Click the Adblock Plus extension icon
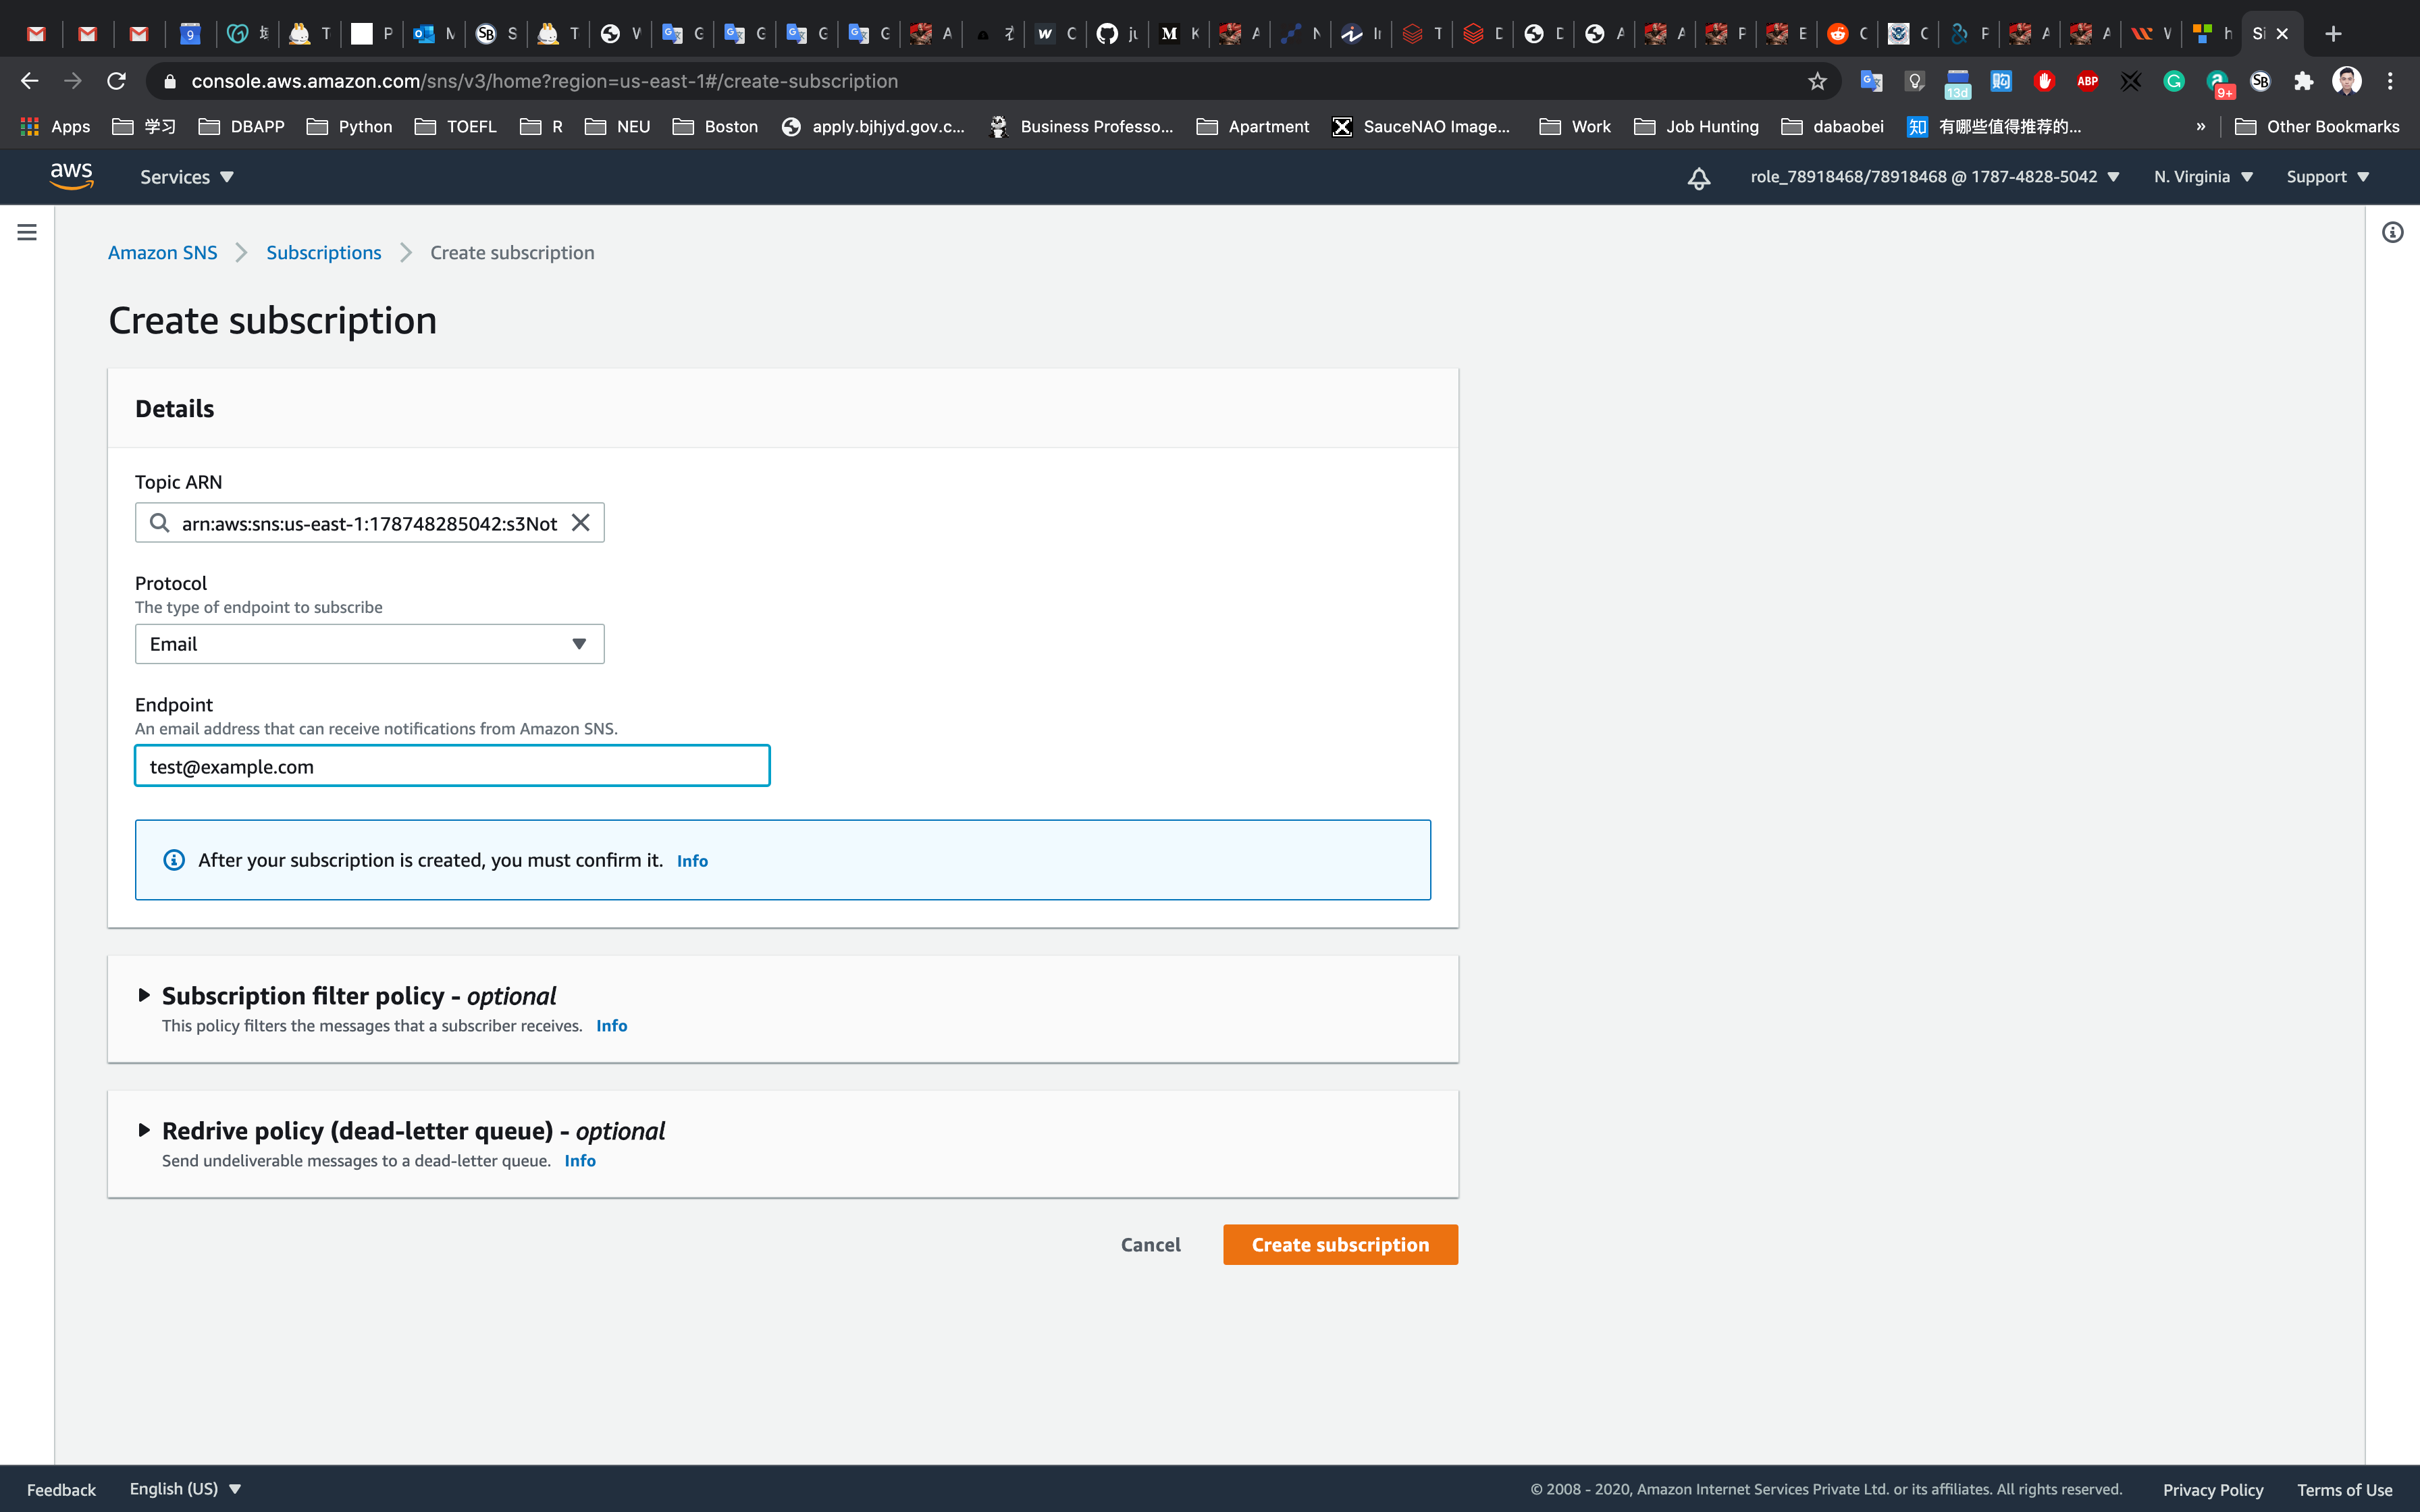This screenshot has height=1512, width=2420. [x=2087, y=81]
